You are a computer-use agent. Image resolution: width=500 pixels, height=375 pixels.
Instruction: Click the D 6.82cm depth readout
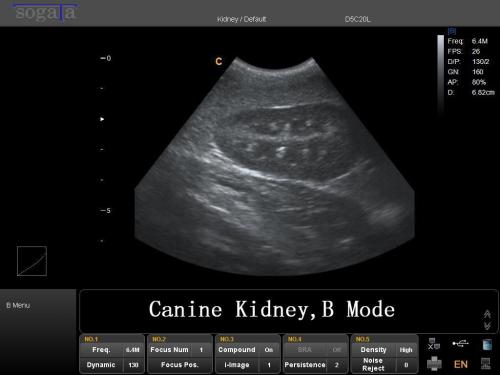pyautogui.click(x=471, y=92)
